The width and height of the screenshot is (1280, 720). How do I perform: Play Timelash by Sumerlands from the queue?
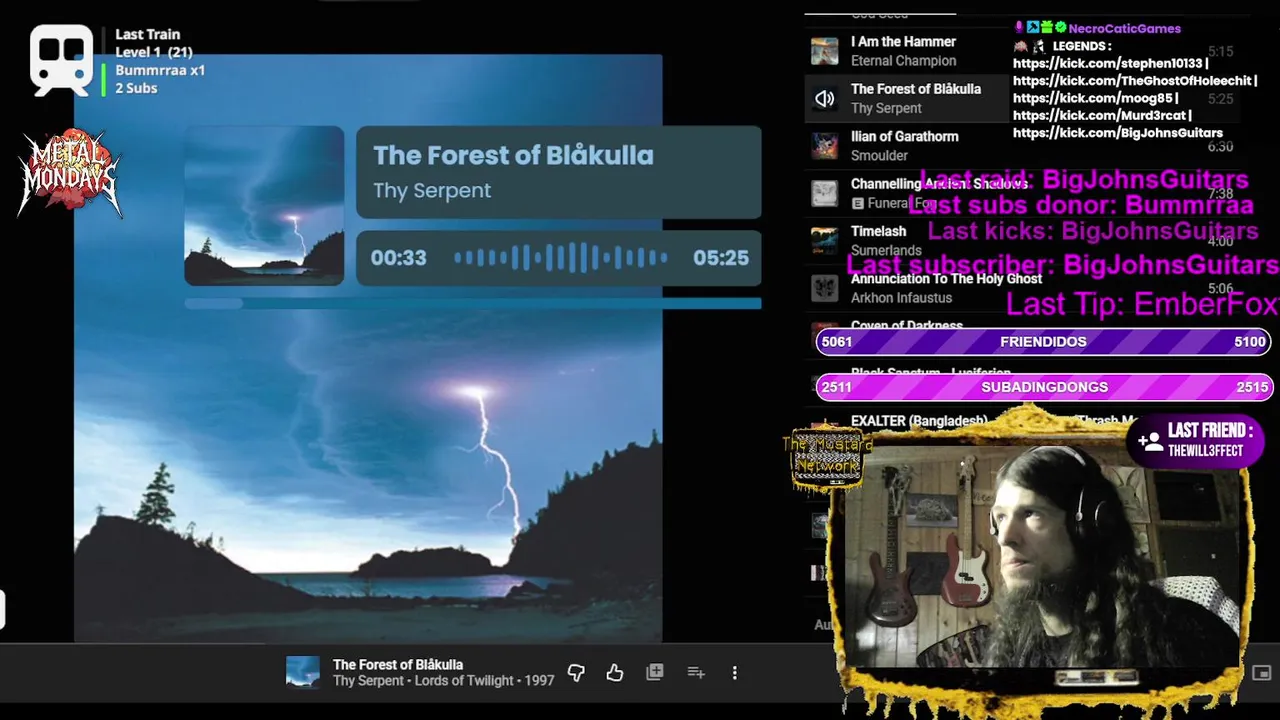pyautogui.click(x=879, y=231)
